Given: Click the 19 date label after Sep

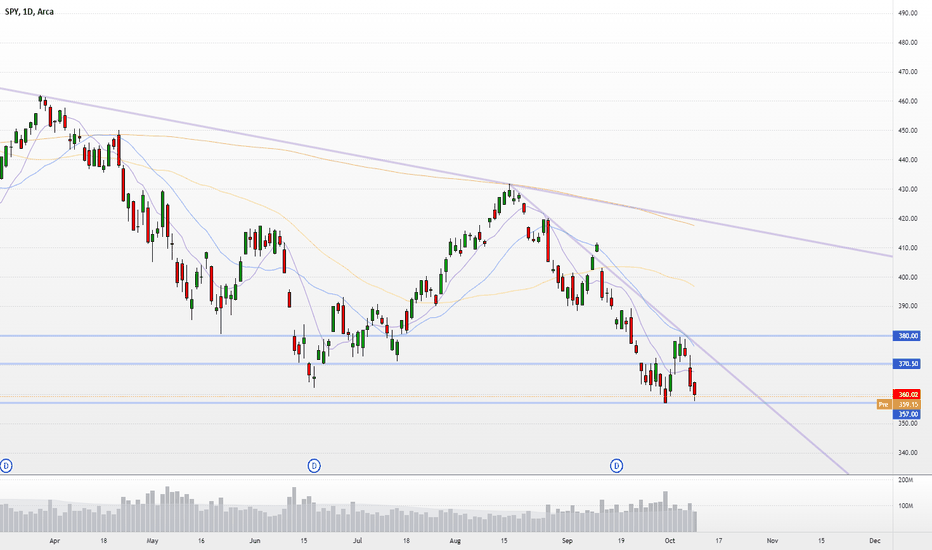Looking at the screenshot, I should (x=621, y=541).
